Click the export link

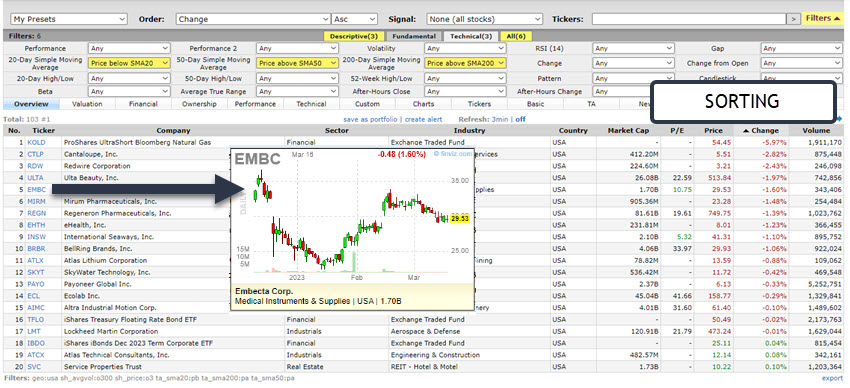(832, 378)
